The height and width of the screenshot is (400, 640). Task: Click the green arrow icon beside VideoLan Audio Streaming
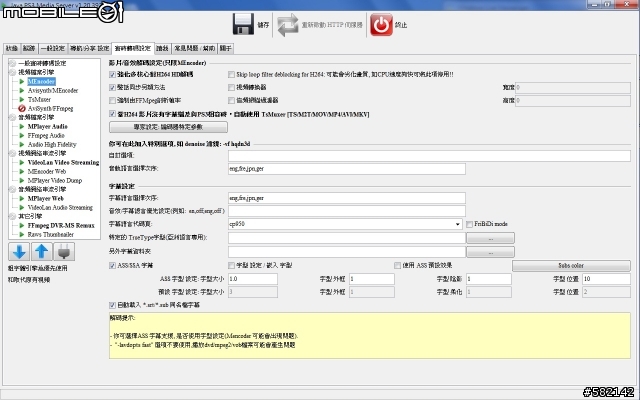pyautogui.click(x=22, y=207)
